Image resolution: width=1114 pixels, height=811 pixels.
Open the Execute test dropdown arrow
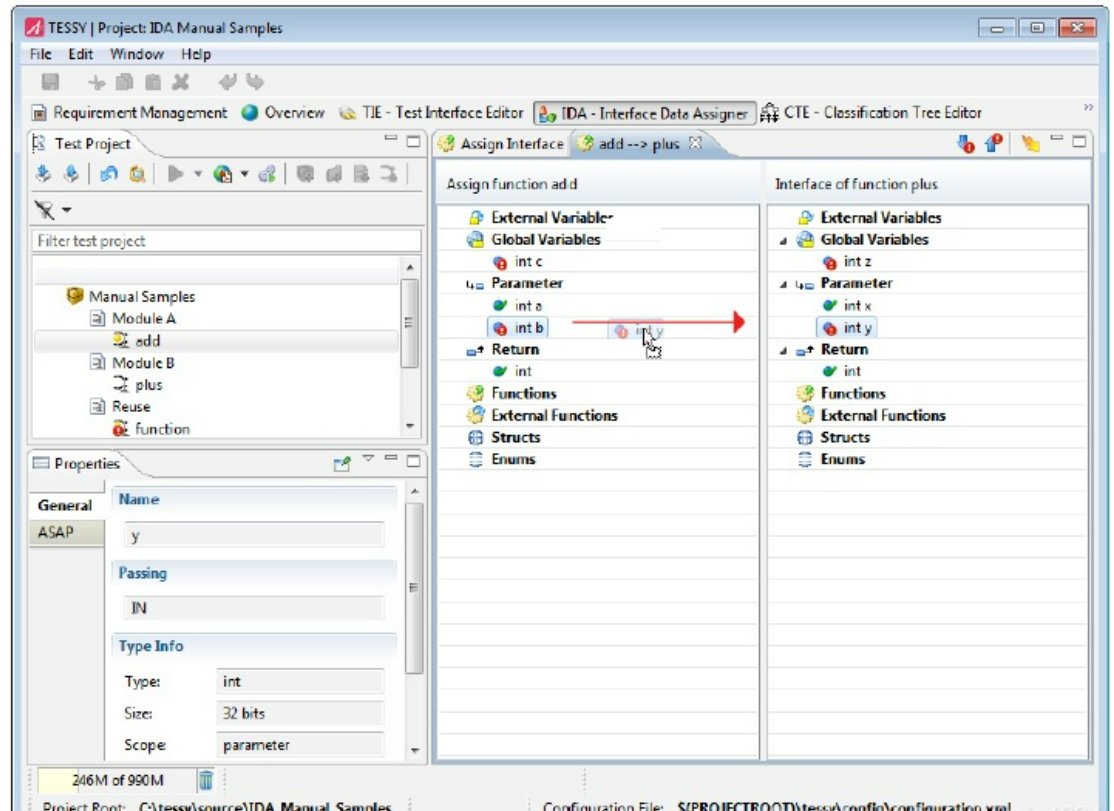(x=198, y=174)
